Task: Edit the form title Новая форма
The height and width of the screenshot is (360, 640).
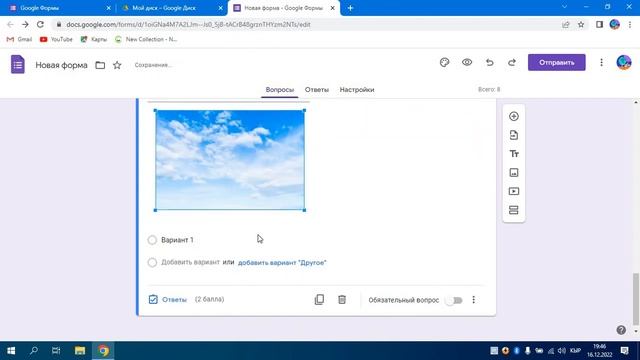Action: [x=61, y=65]
